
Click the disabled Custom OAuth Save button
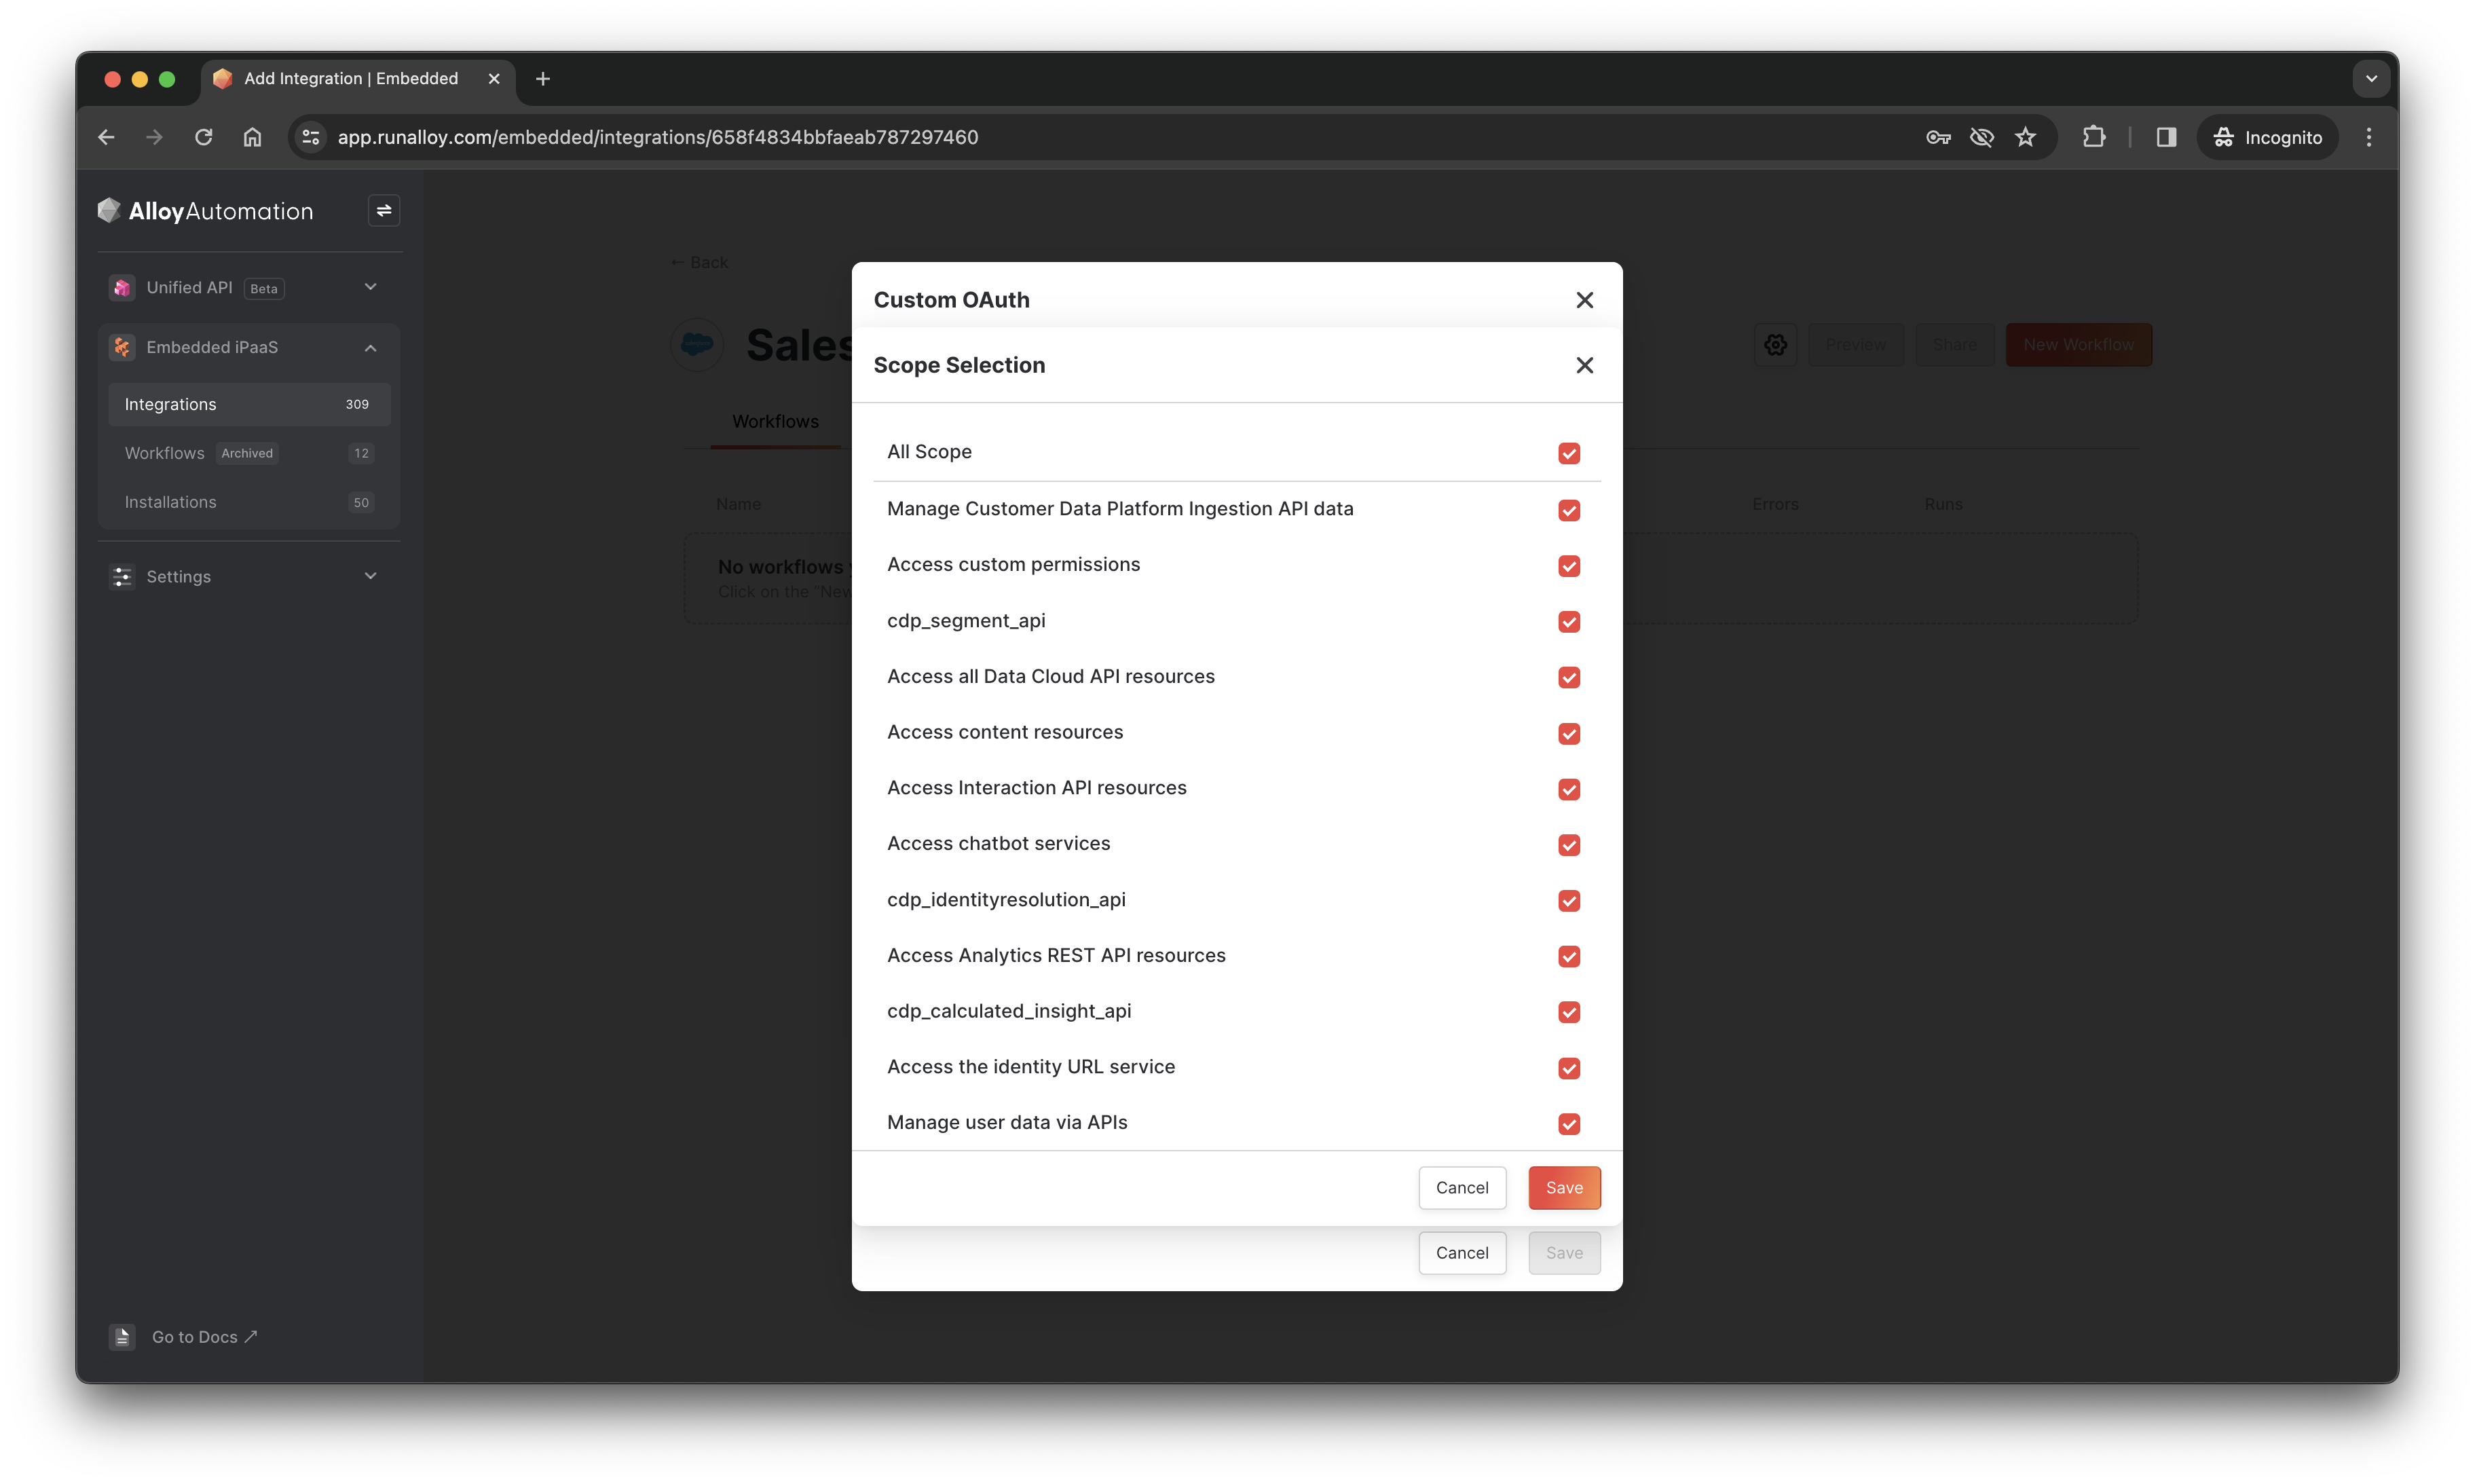[x=1564, y=1253]
